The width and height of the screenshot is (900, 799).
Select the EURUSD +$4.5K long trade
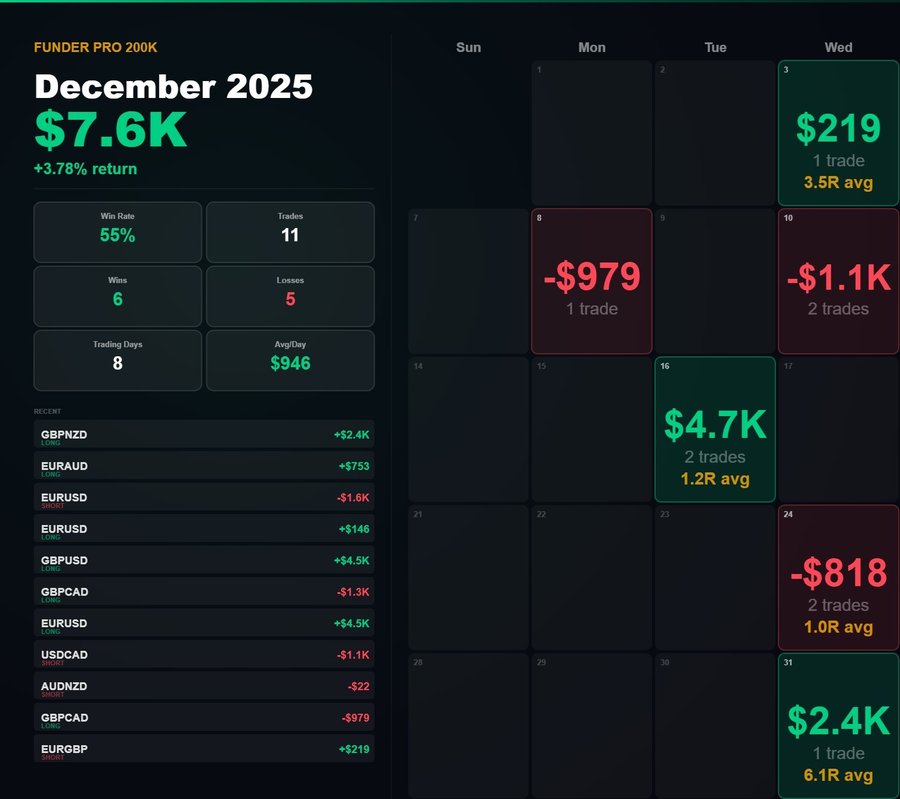204,623
